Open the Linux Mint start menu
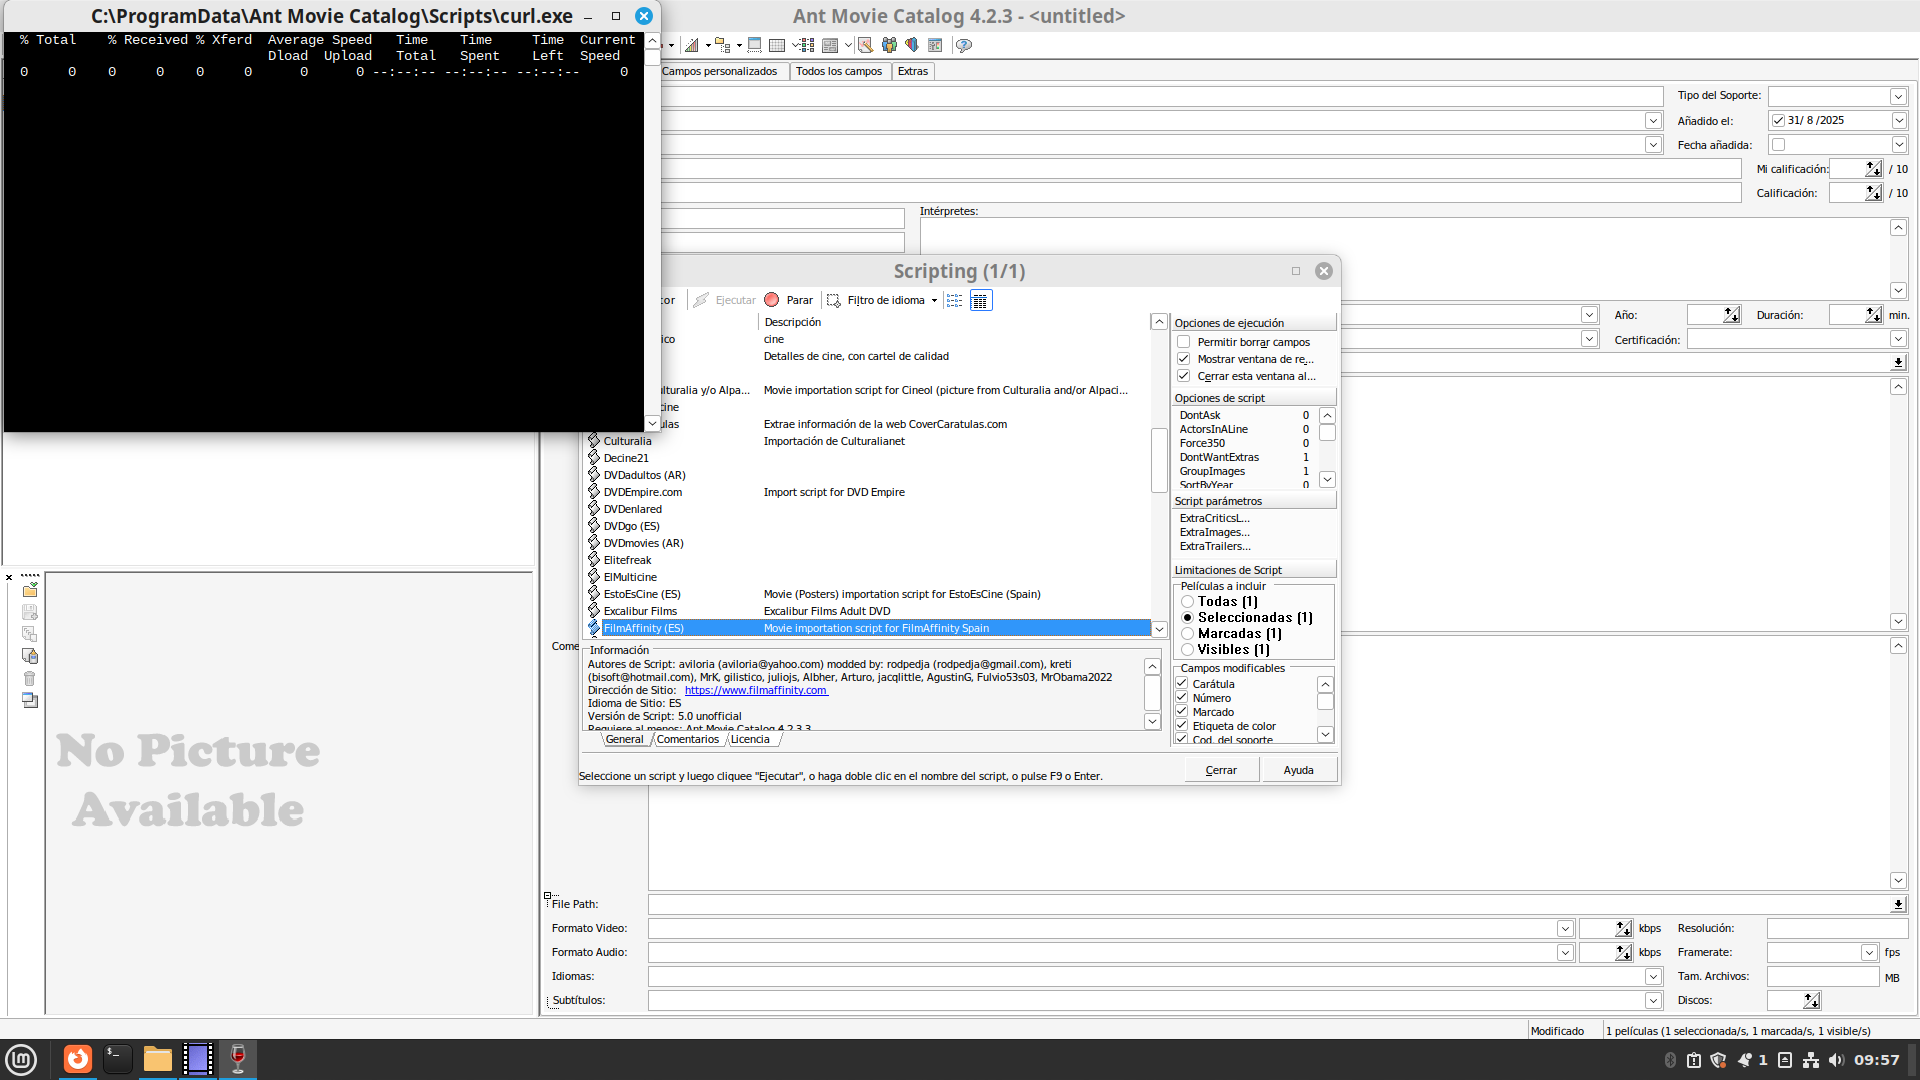Screen dimensions: 1920x1080 [21, 1059]
